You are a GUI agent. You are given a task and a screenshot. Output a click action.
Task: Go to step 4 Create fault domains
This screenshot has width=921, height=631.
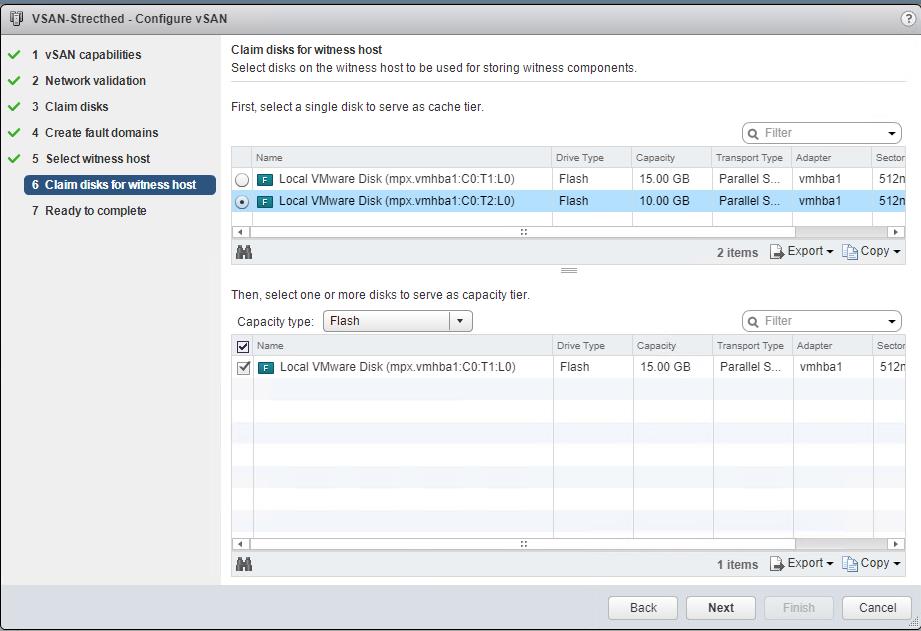tap(95, 133)
